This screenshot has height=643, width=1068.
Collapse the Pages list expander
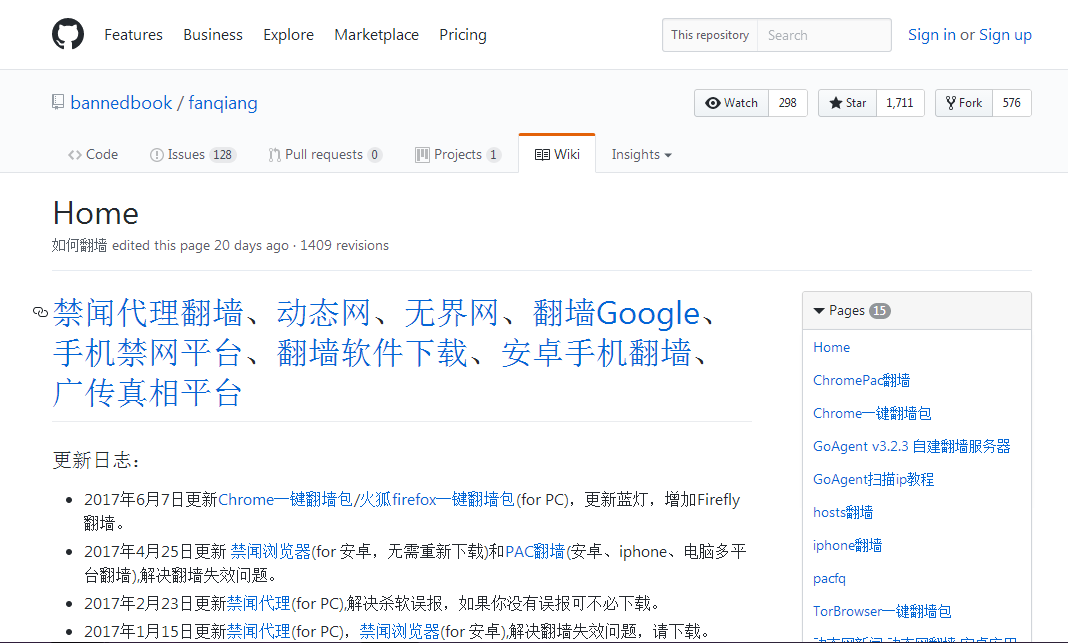tap(819, 311)
